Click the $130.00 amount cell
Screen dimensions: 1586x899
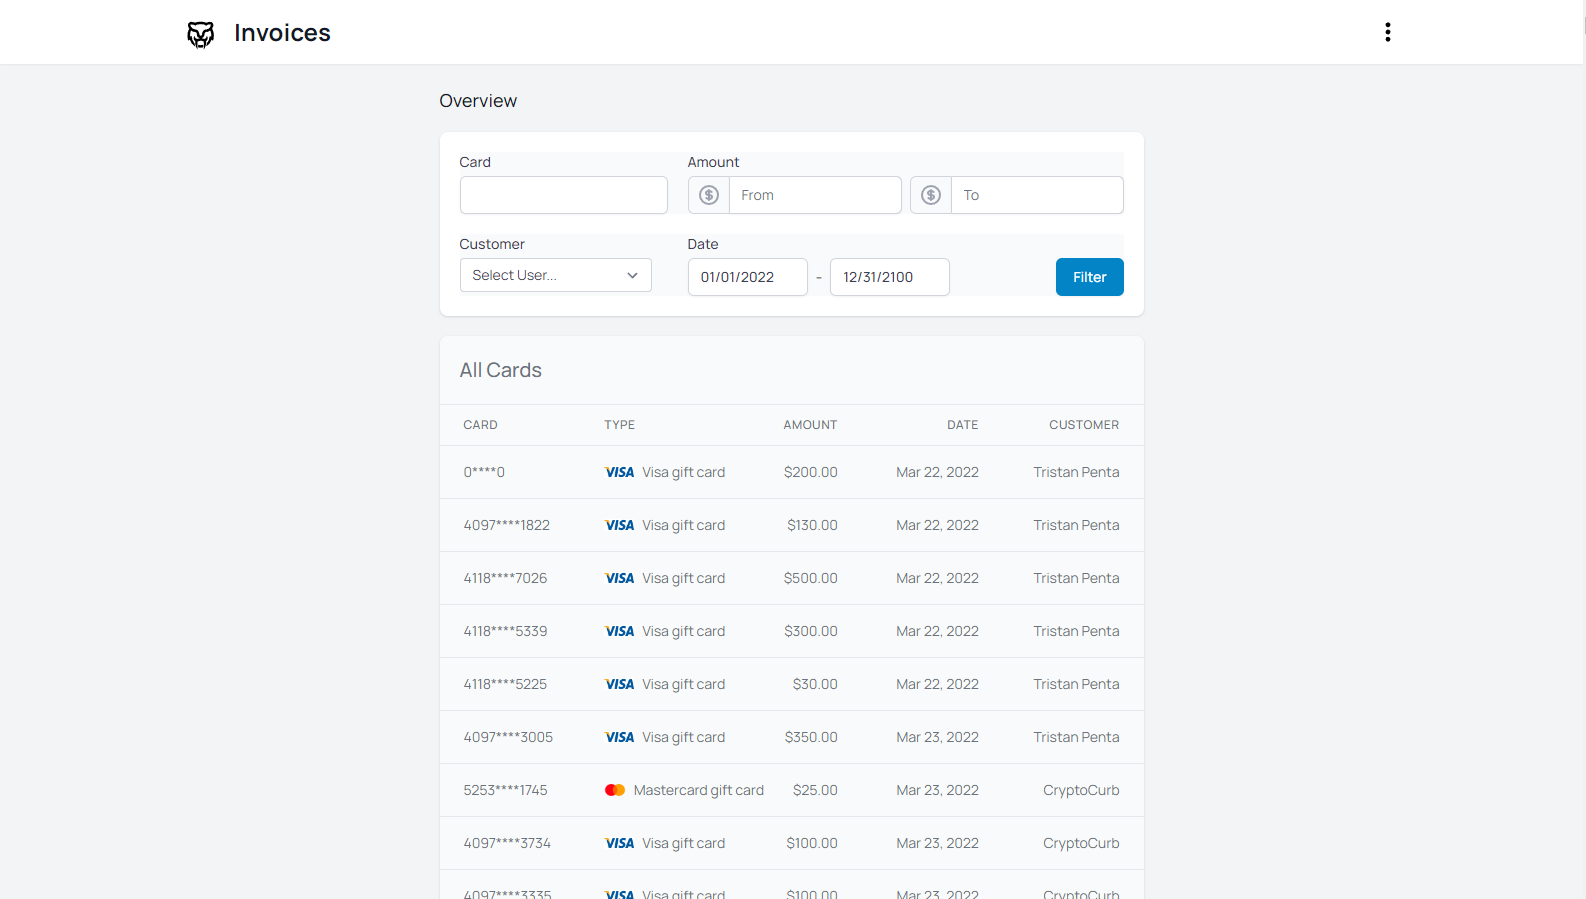tap(812, 525)
